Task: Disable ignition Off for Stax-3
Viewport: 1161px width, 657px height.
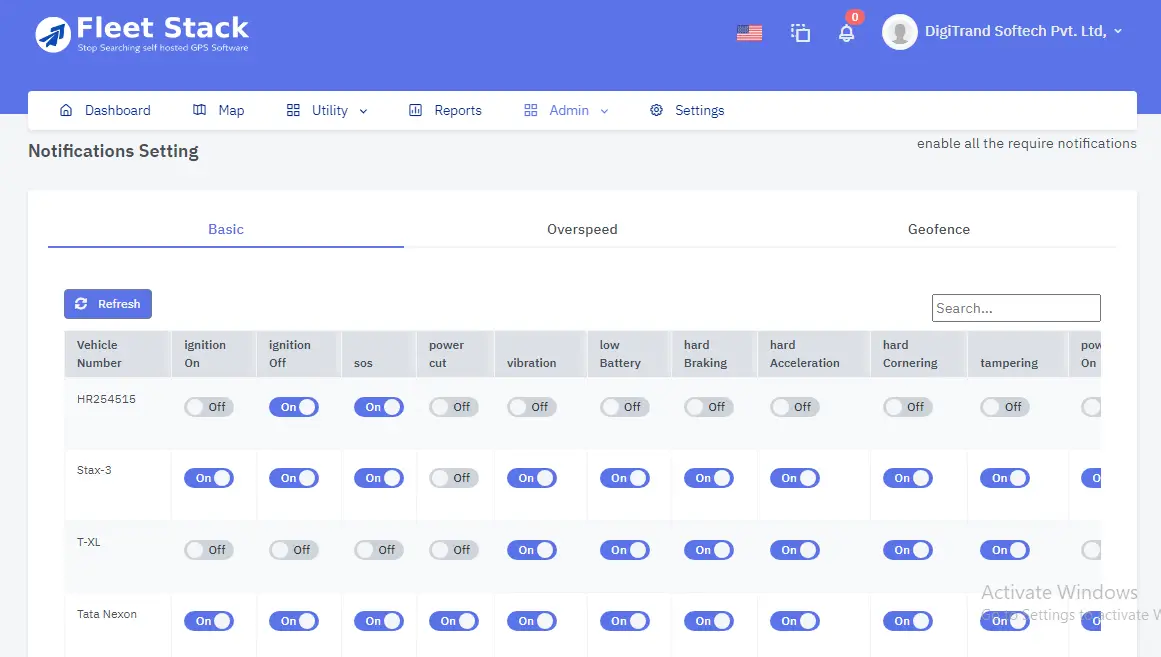Action: (x=294, y=478)
